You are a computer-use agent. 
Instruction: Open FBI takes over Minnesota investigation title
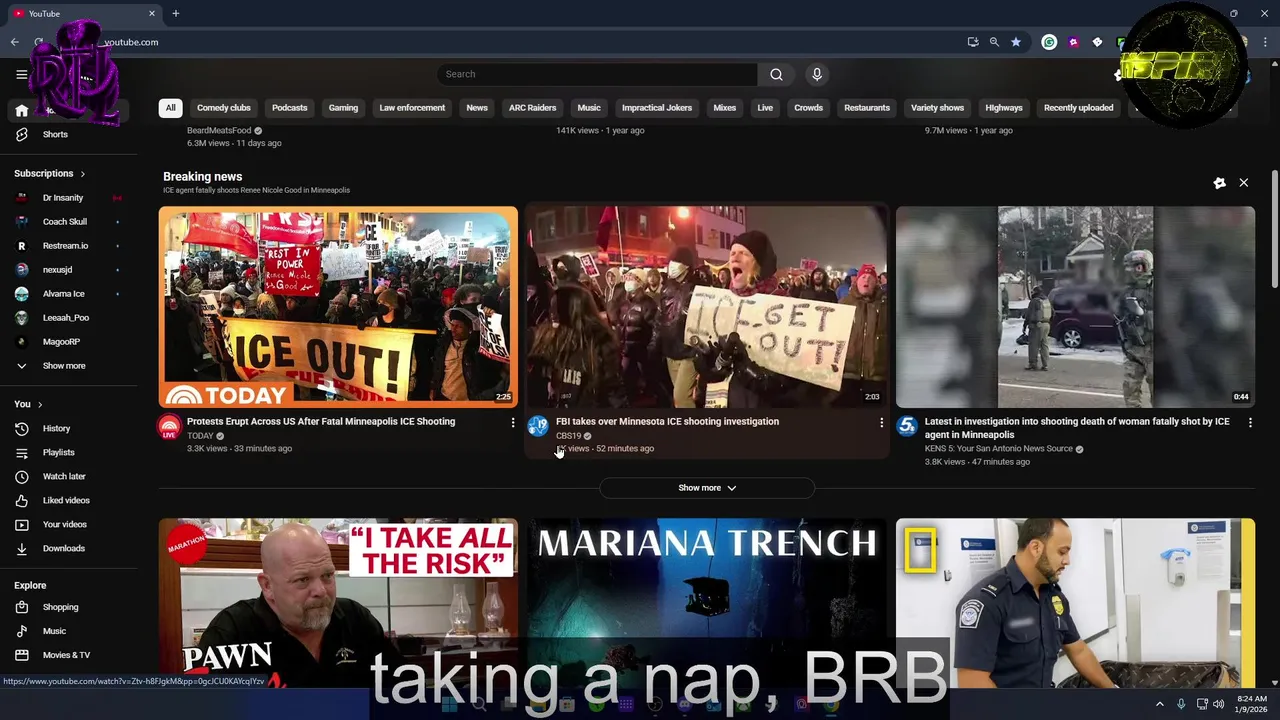tap(667, 422)
